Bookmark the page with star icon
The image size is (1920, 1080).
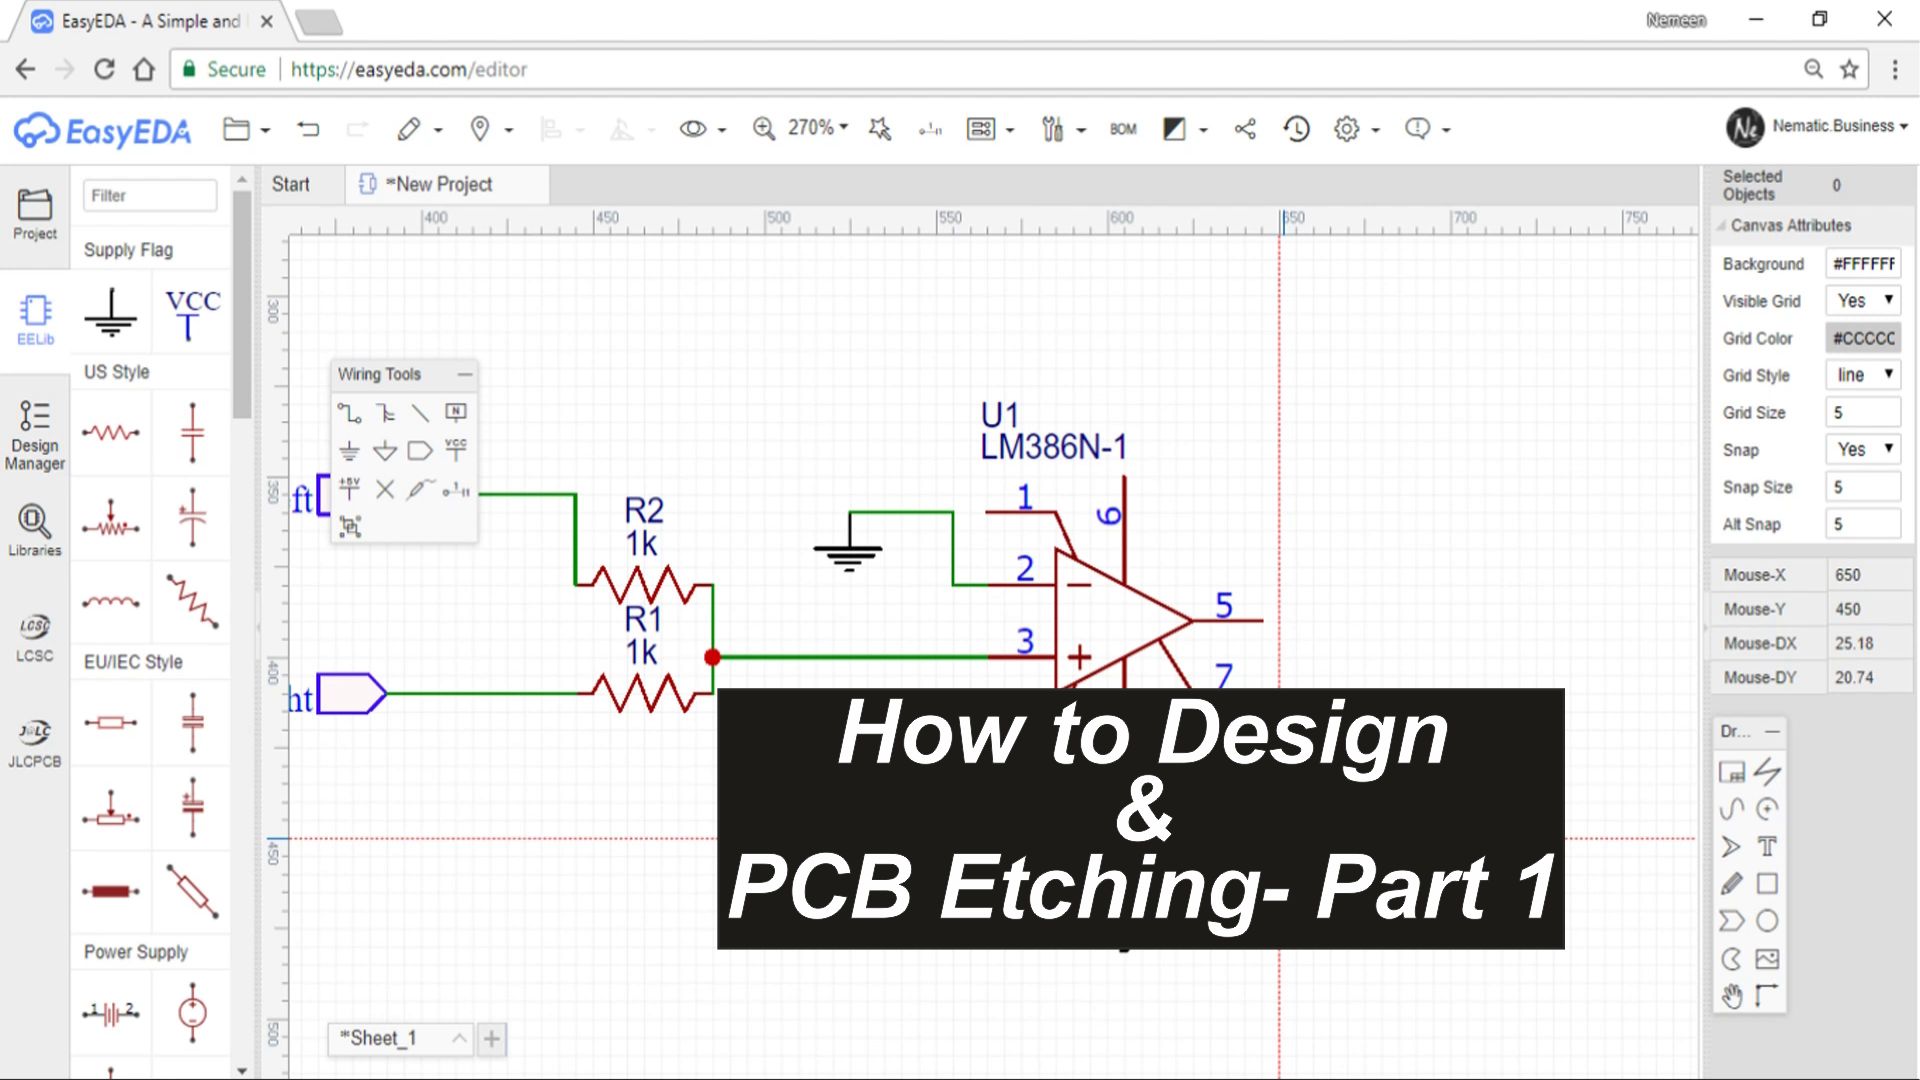coord(1849,69)
